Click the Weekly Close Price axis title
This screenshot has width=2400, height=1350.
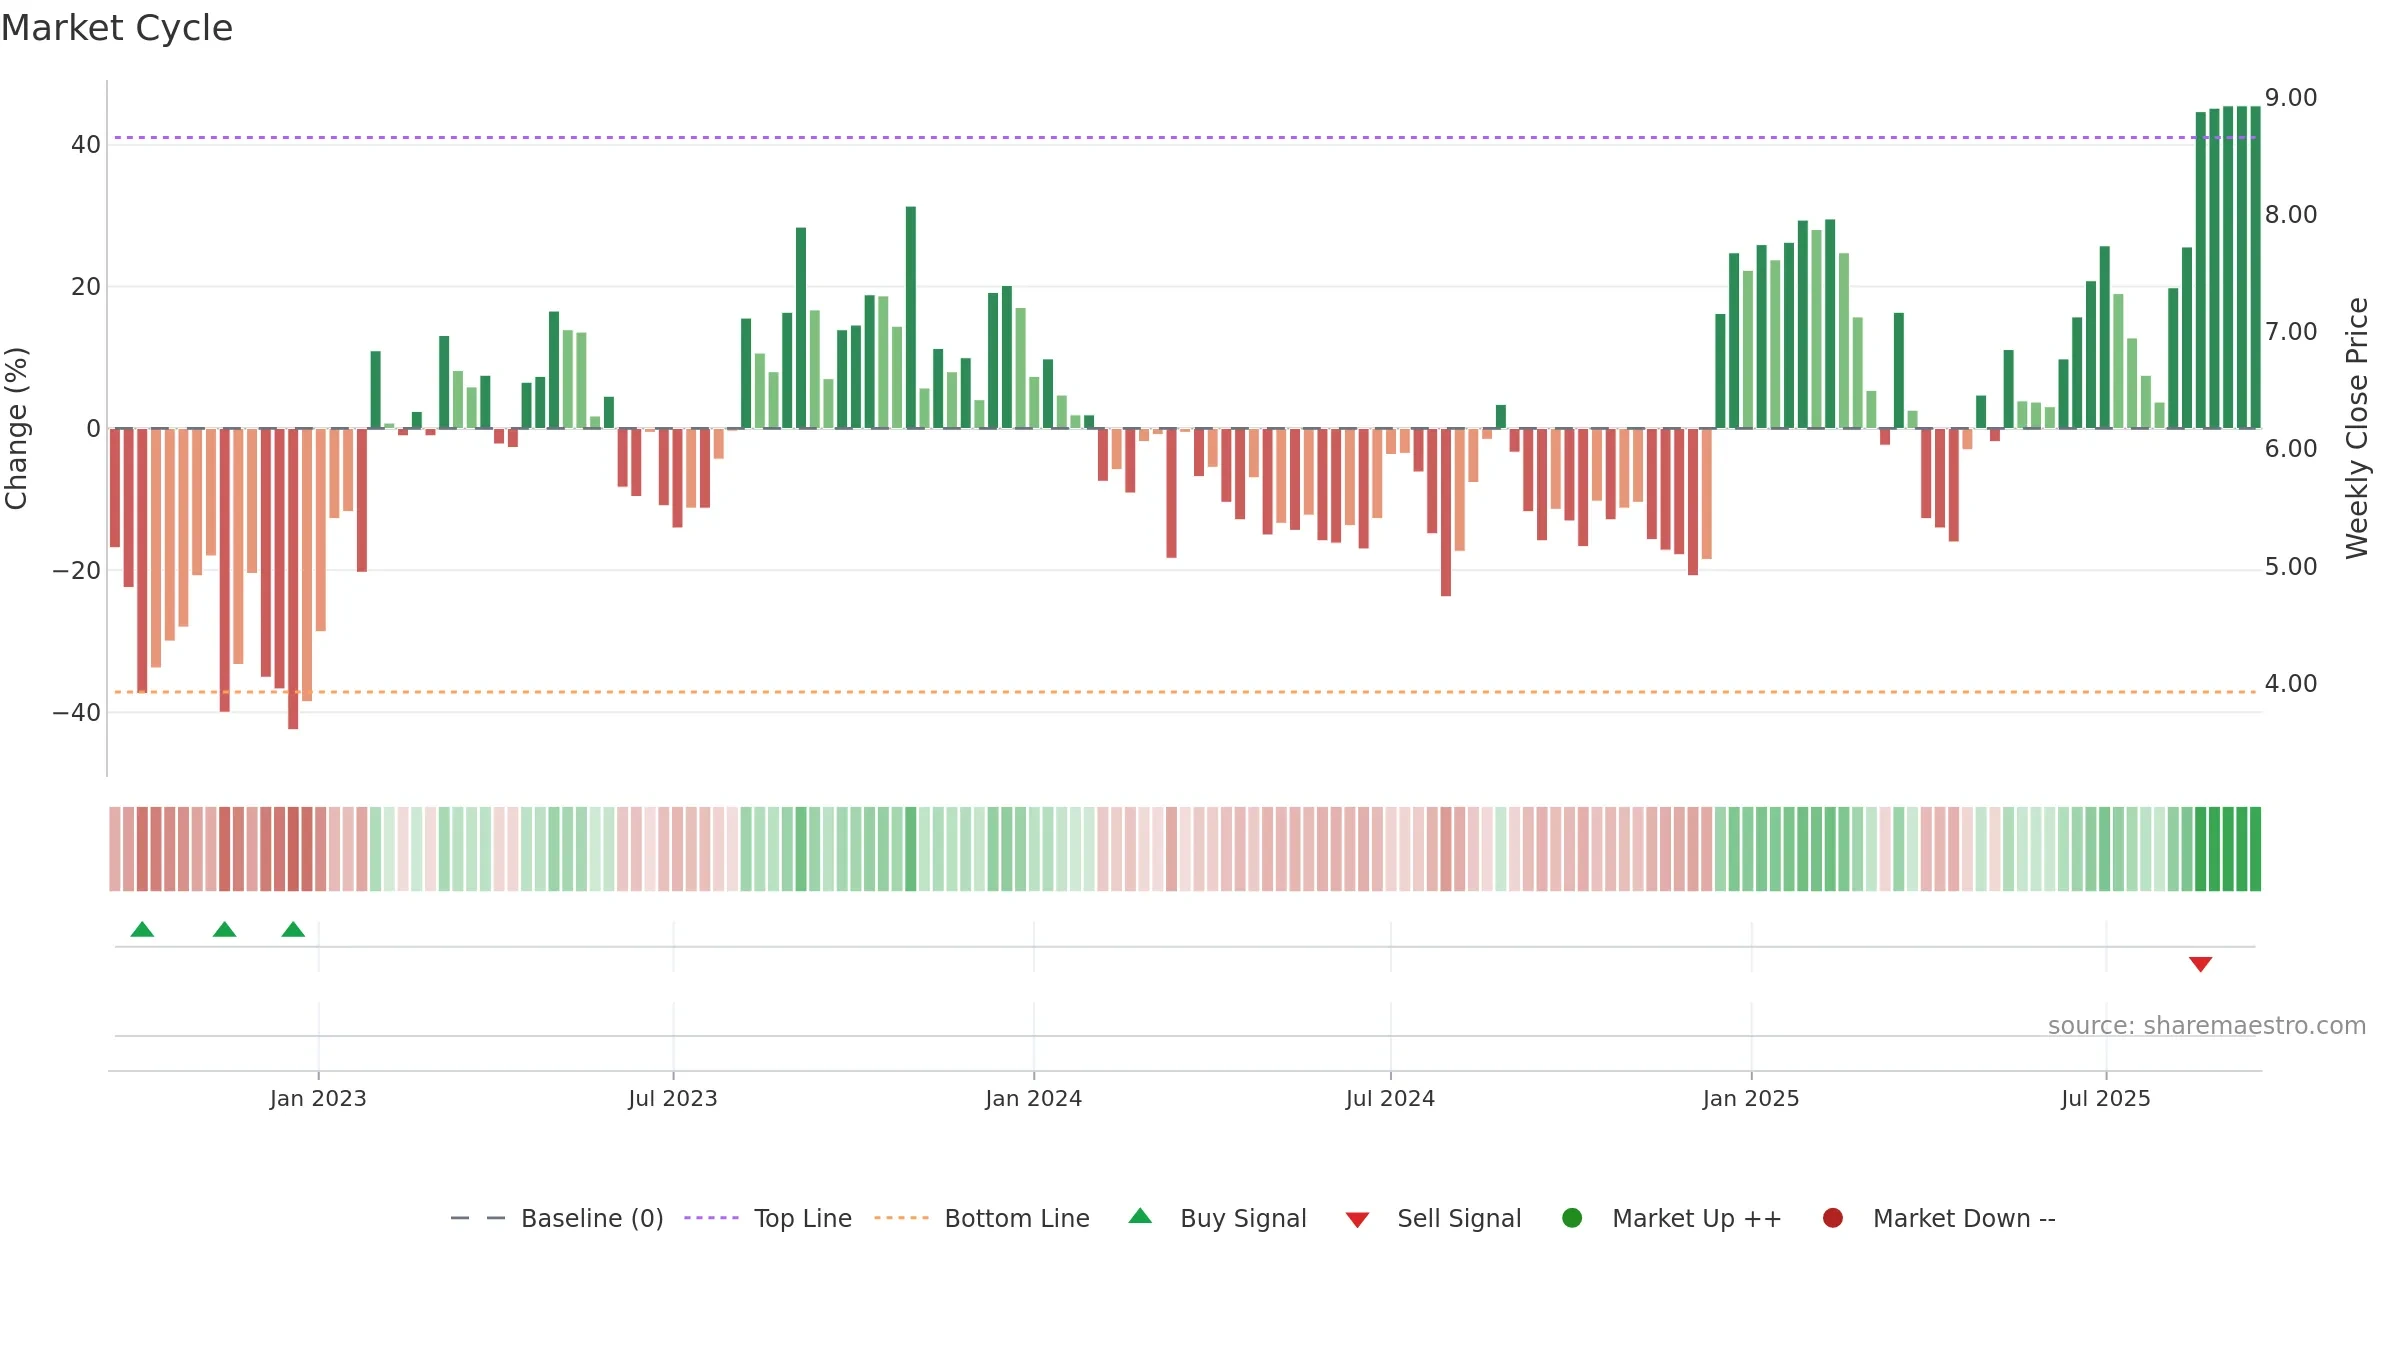(x=2357, y=428)
